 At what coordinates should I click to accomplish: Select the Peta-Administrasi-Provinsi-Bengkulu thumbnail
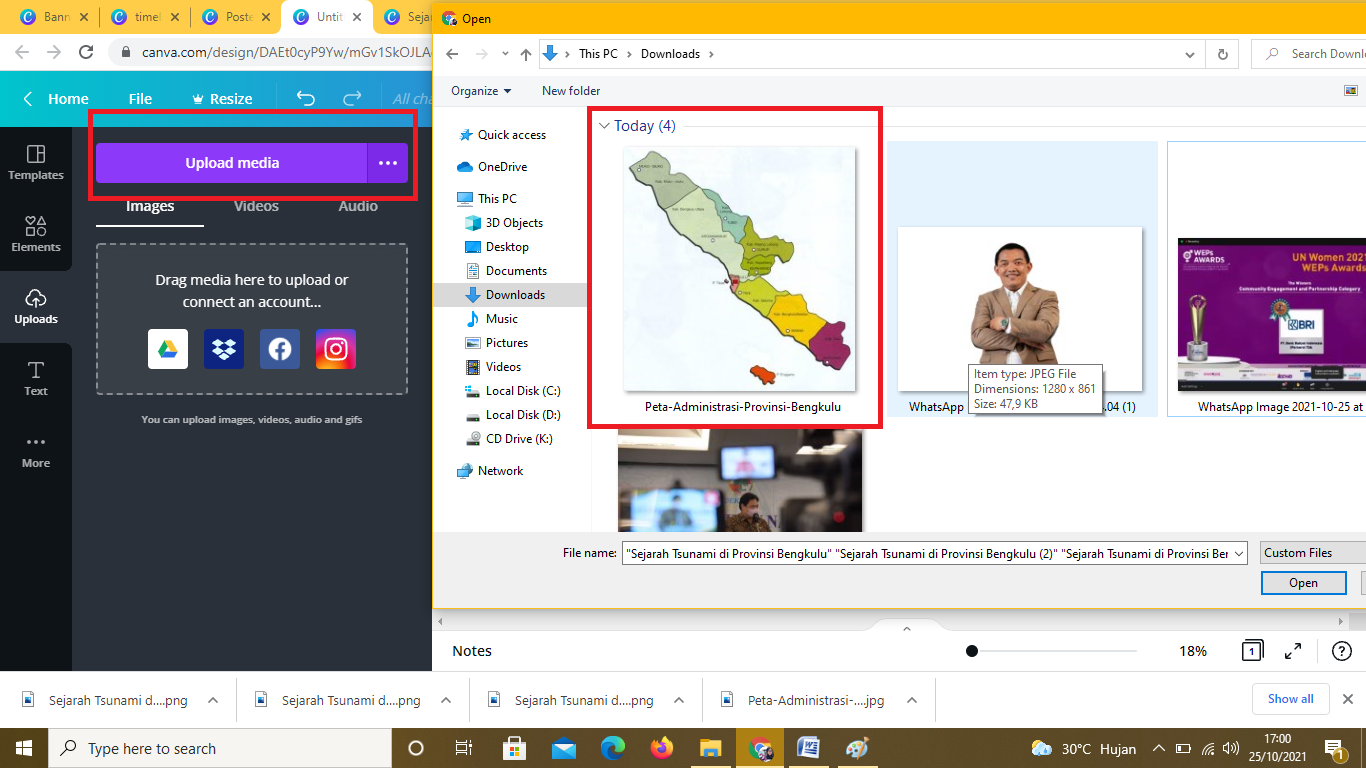click(739, 270)
